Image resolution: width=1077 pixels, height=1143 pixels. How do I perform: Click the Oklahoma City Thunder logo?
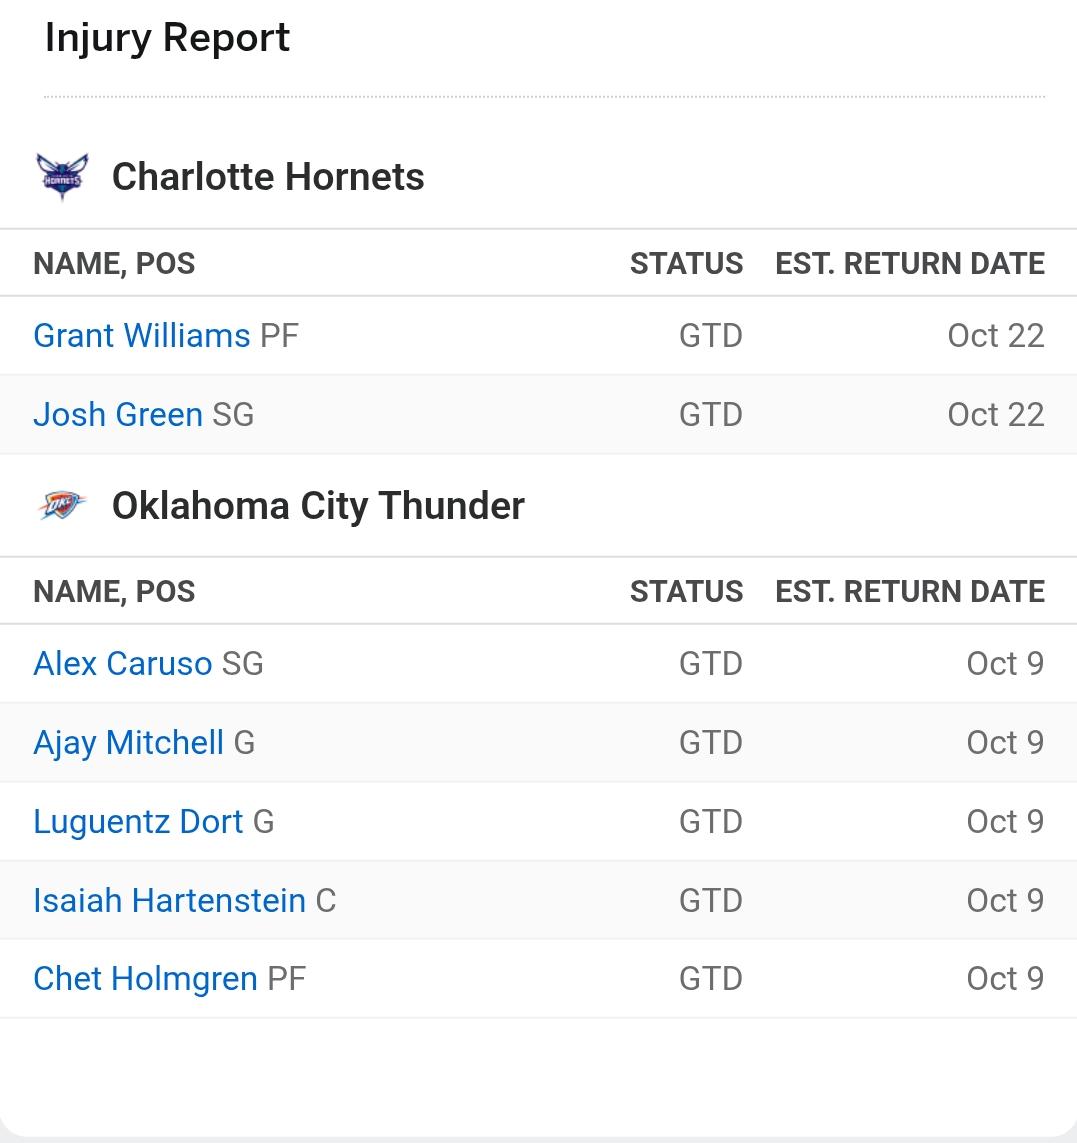pos(62,506)
